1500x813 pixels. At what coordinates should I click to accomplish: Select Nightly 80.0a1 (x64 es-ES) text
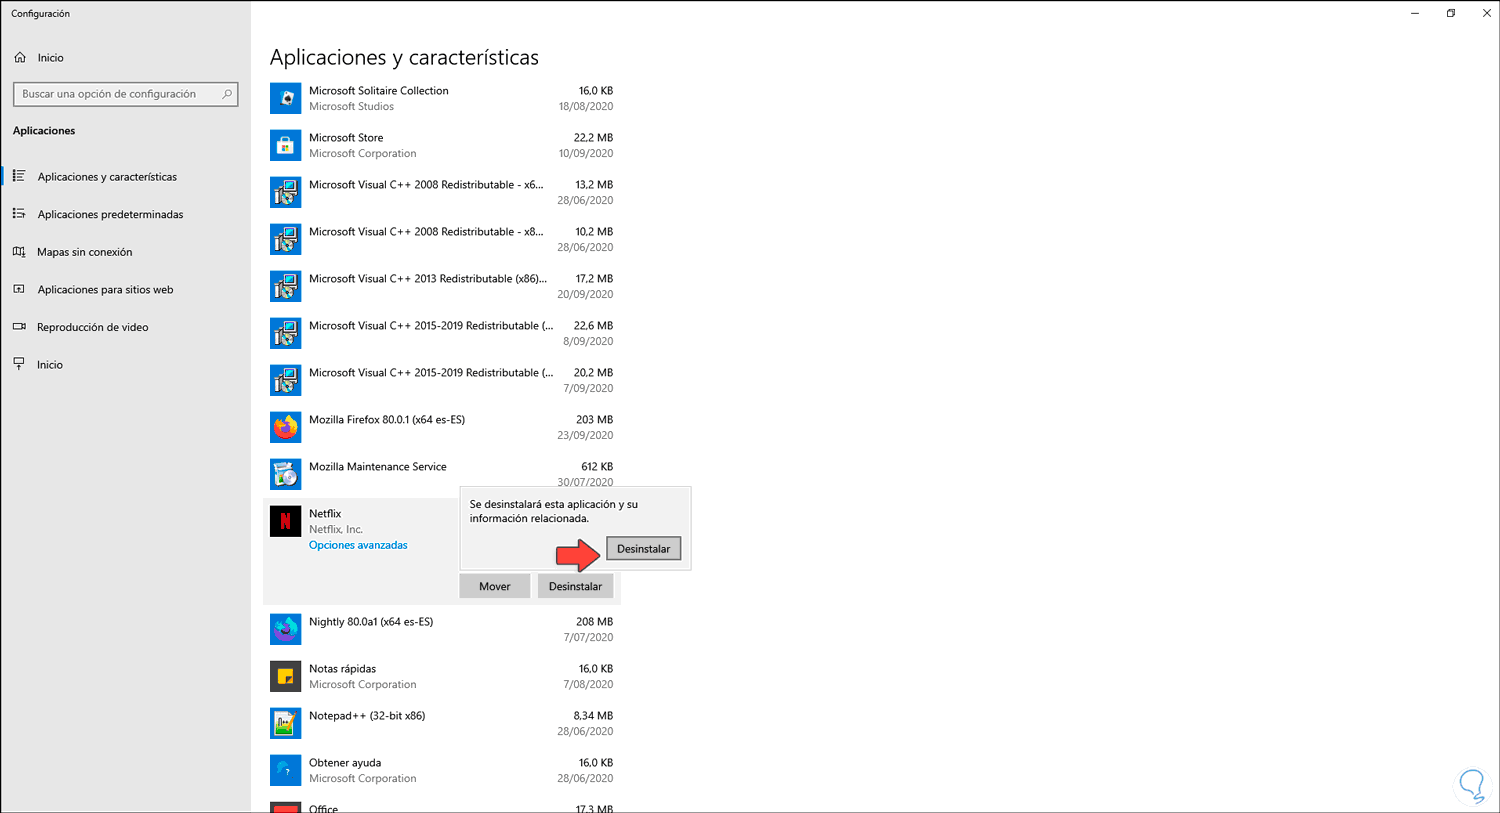pos(371,622)
